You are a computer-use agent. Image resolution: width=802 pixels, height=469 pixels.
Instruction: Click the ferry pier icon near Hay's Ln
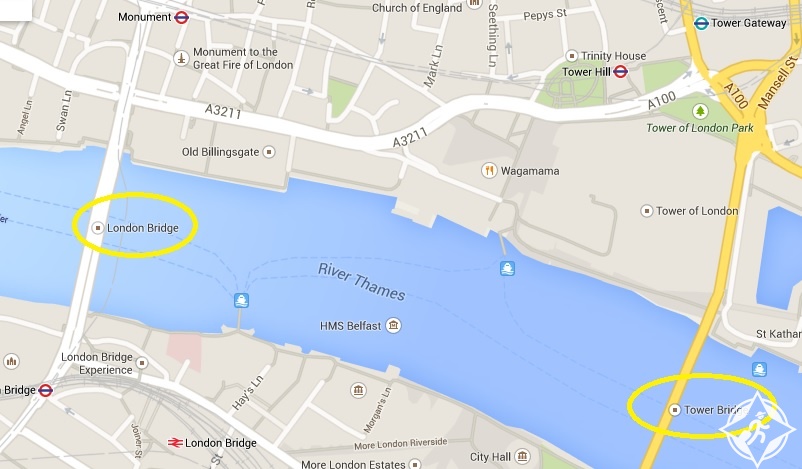[x=241, y=300]
